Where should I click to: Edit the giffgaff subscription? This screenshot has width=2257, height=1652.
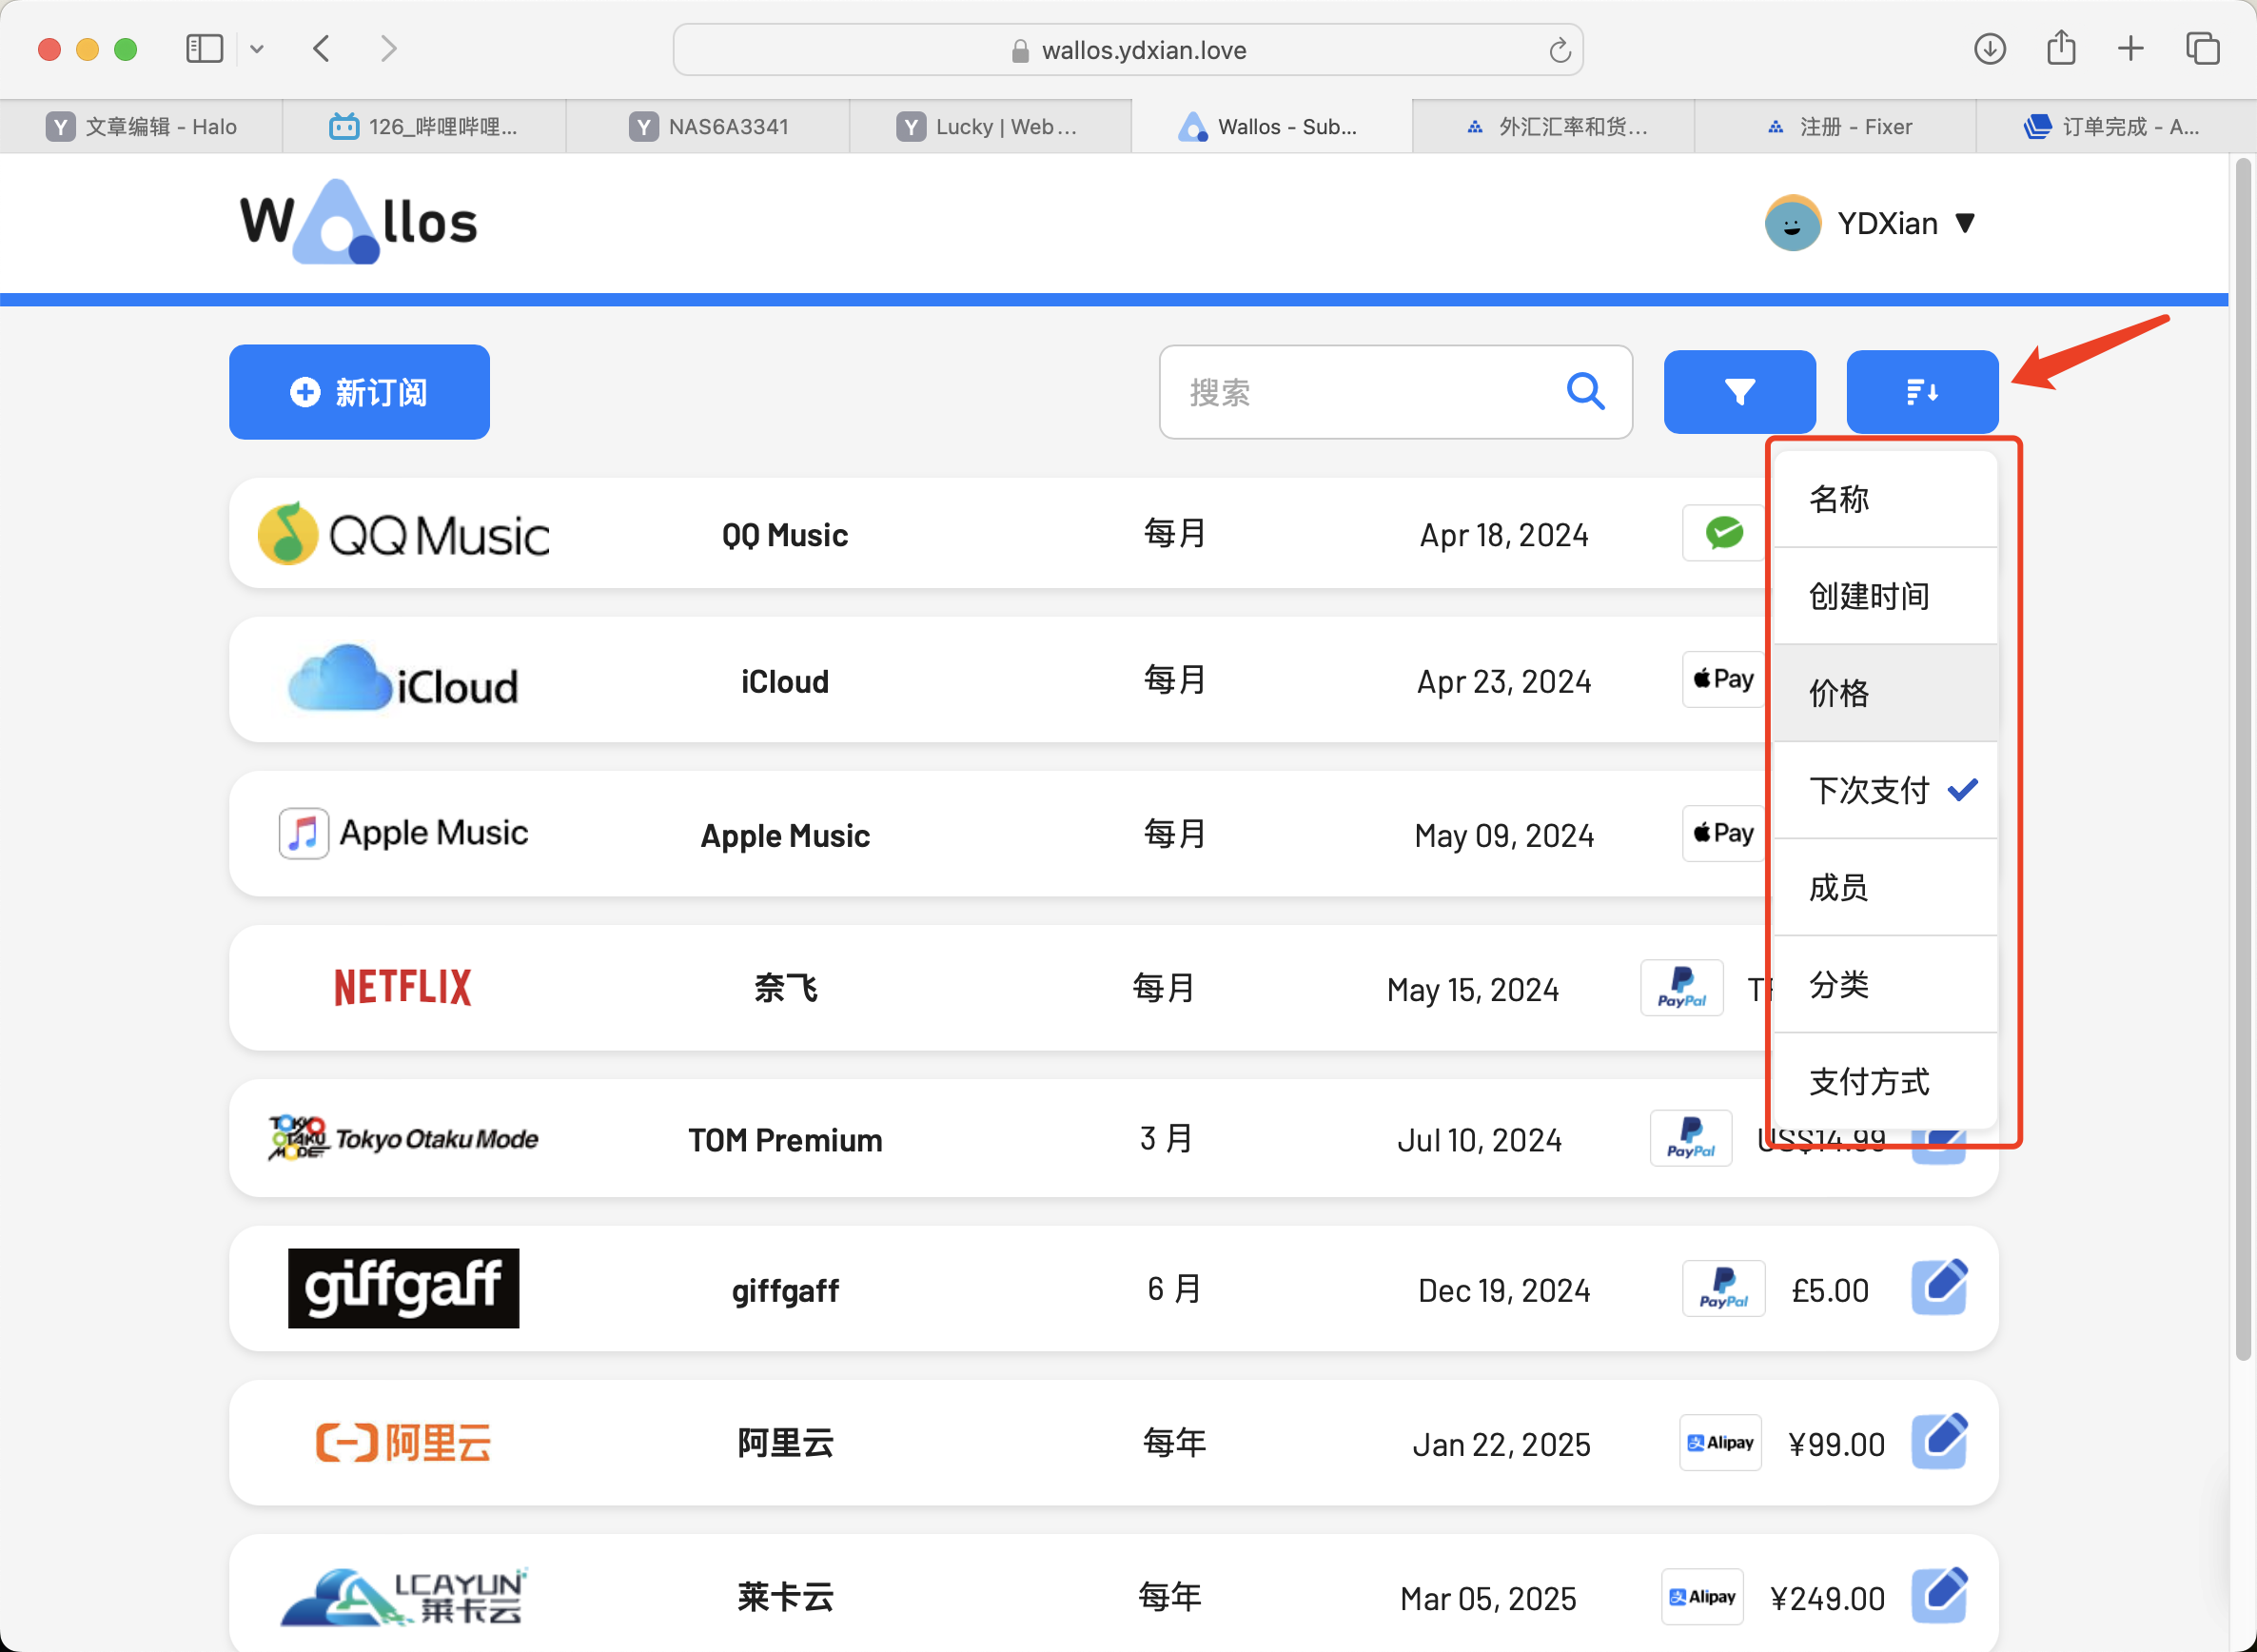1939,1288
